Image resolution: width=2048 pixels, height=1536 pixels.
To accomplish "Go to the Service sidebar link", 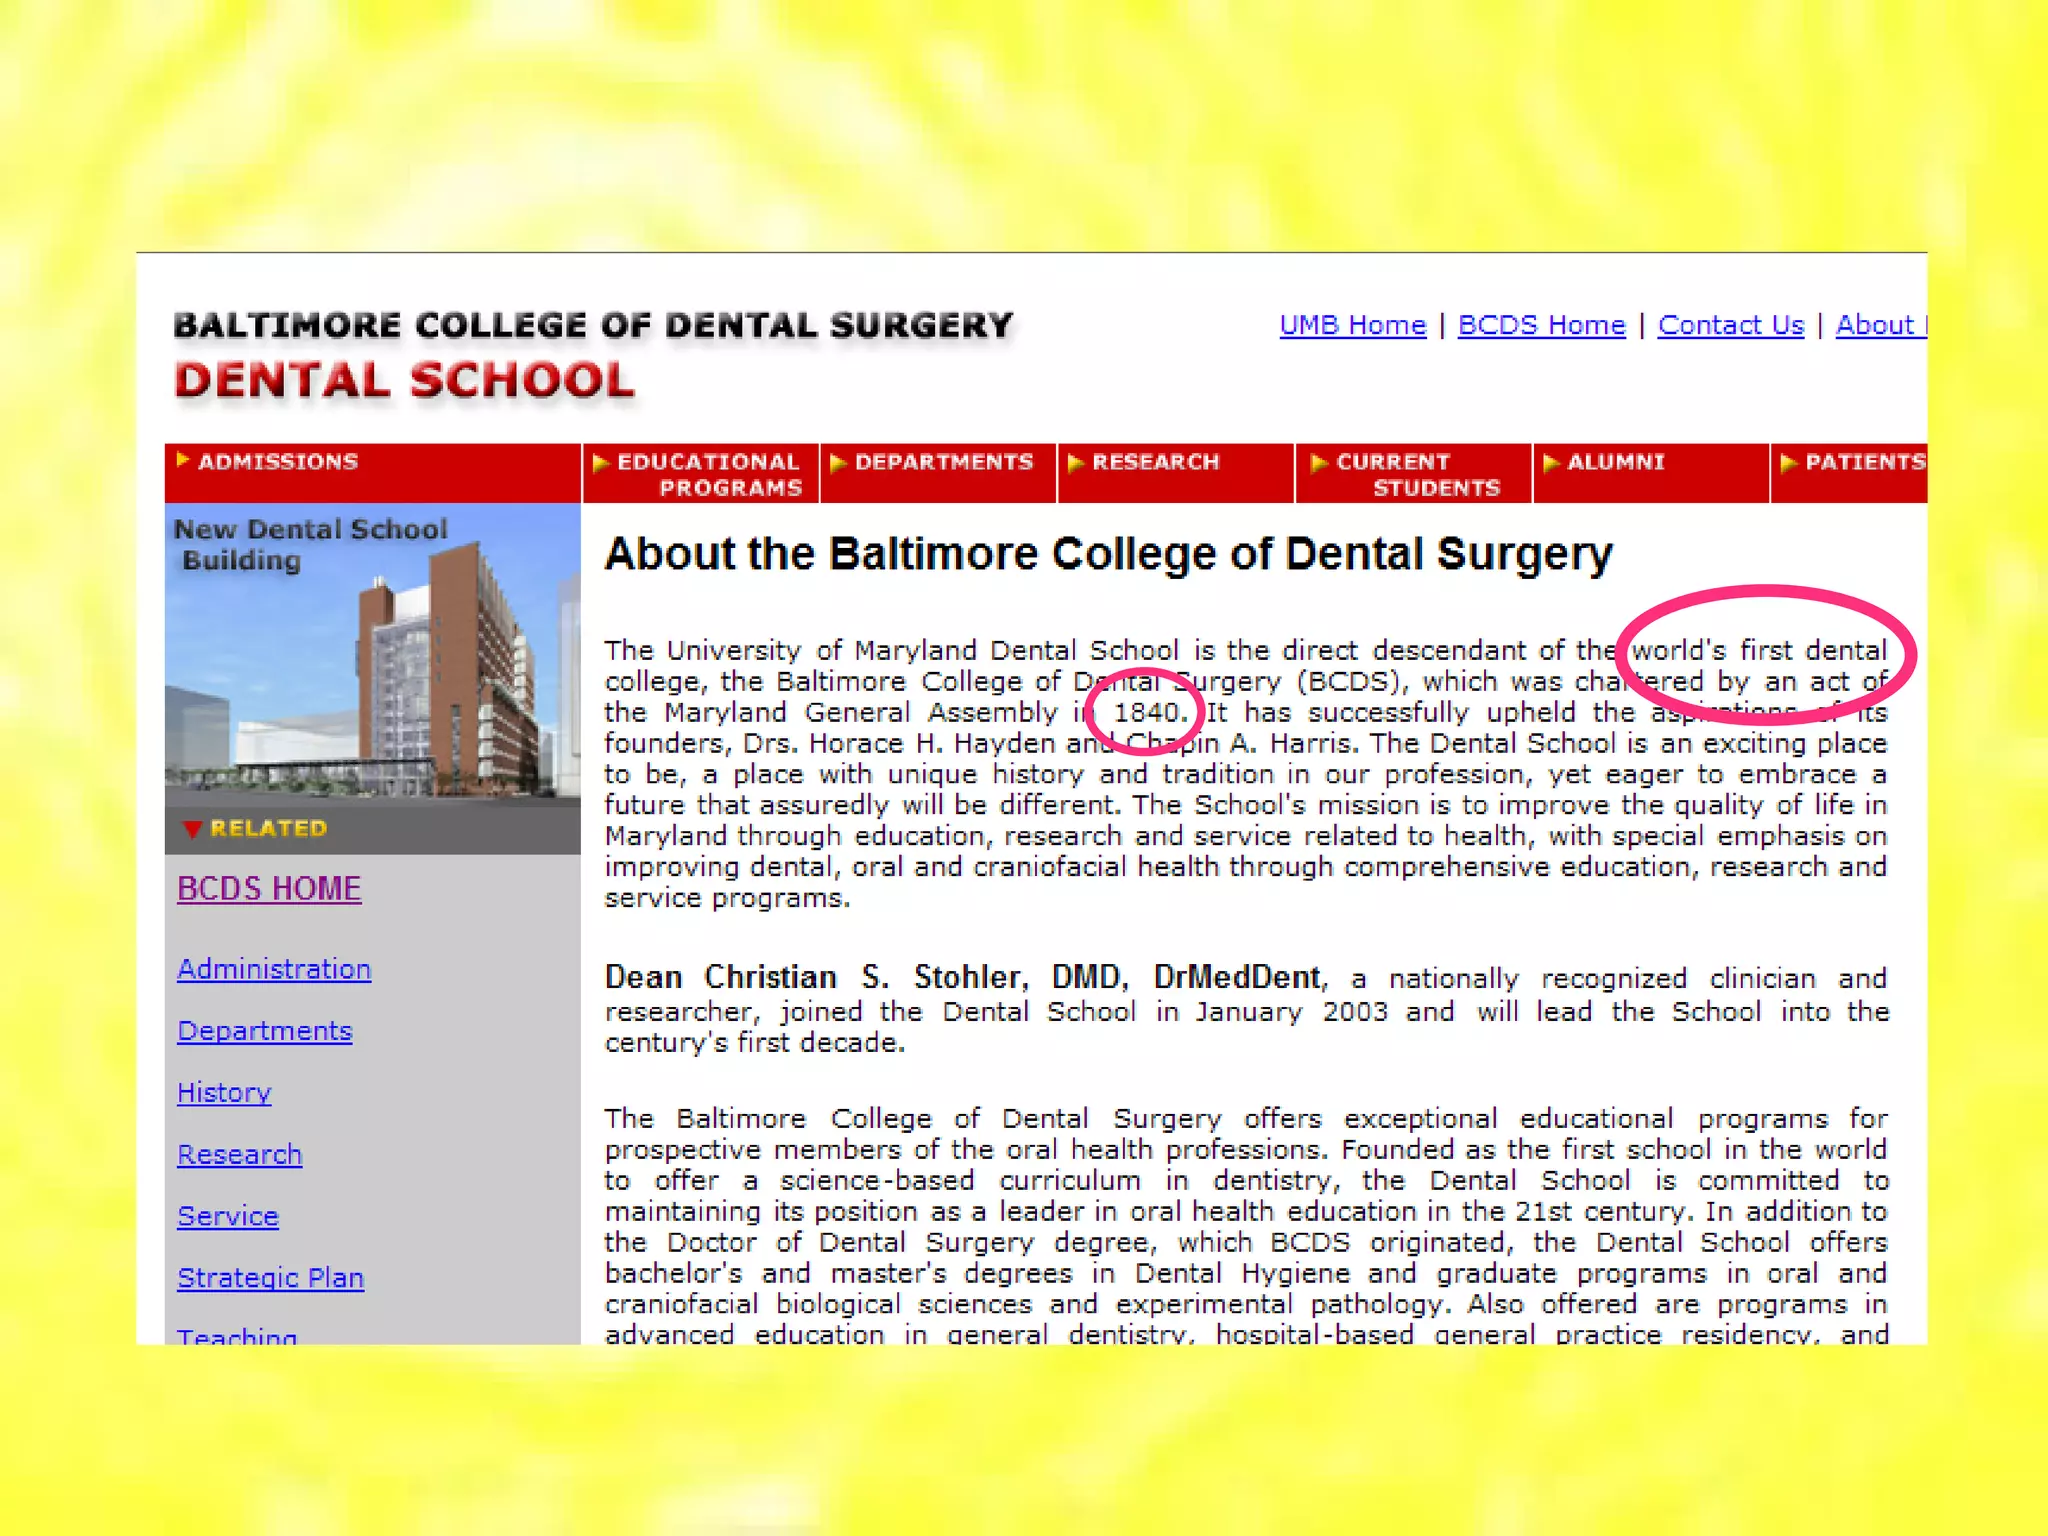I will pos(228,1216).
